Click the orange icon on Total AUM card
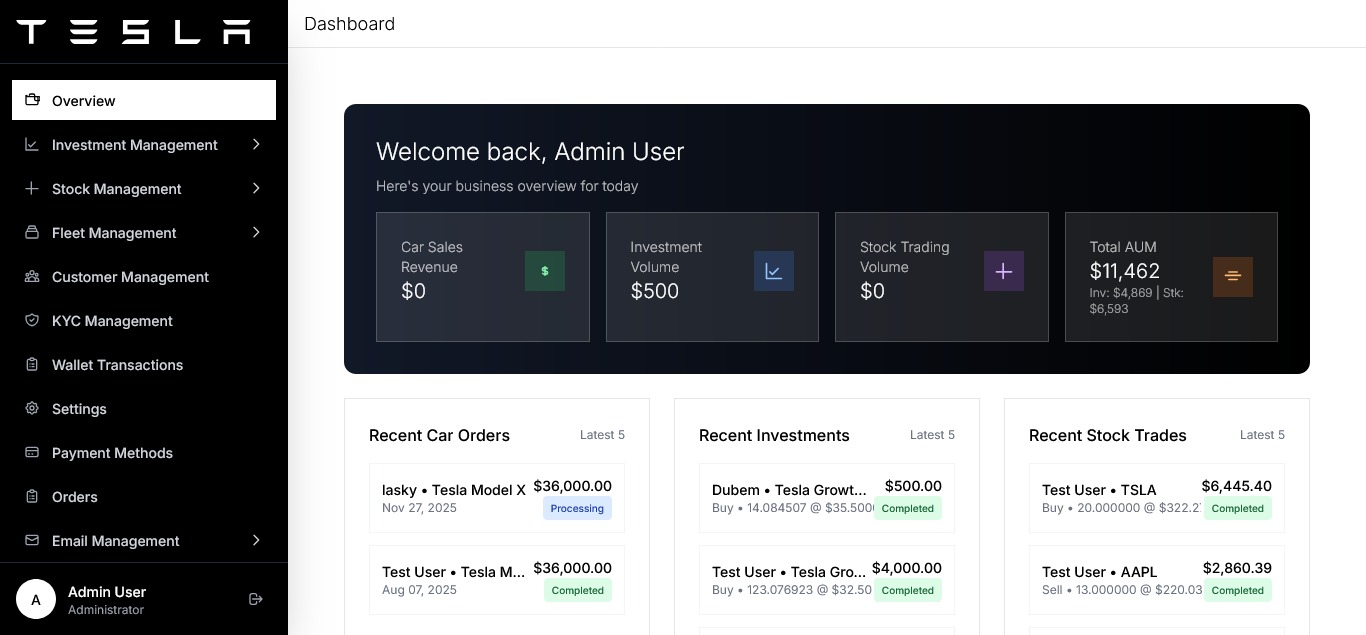This screenshot has width=1366, height=635. pos(1233,277)
